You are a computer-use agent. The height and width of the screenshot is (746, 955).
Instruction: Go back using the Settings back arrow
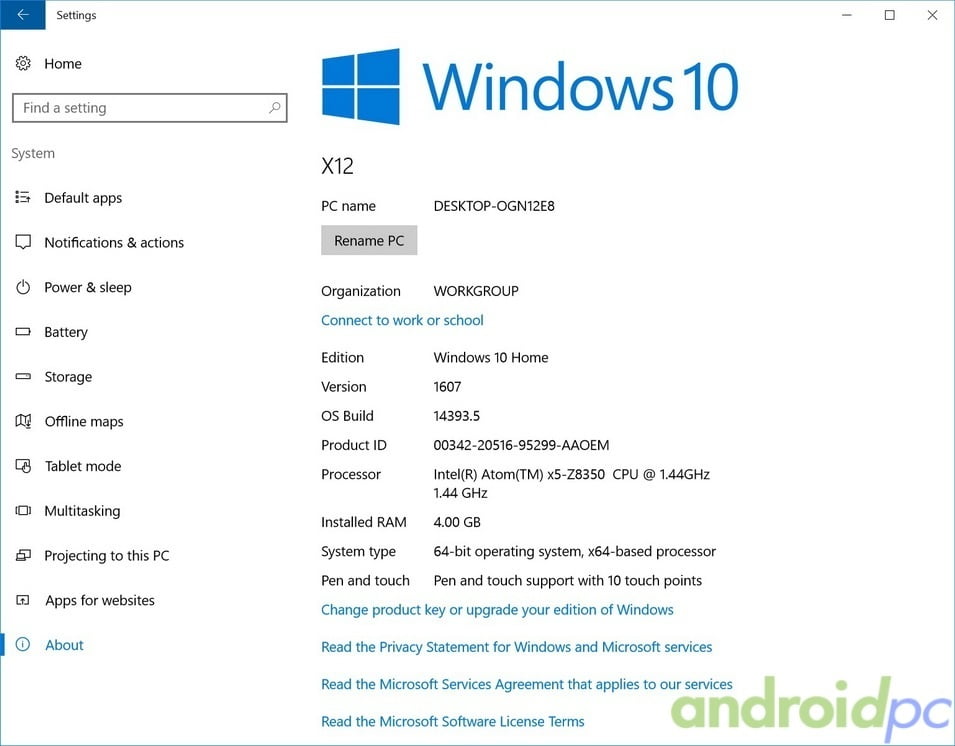[x=23, y=15]
